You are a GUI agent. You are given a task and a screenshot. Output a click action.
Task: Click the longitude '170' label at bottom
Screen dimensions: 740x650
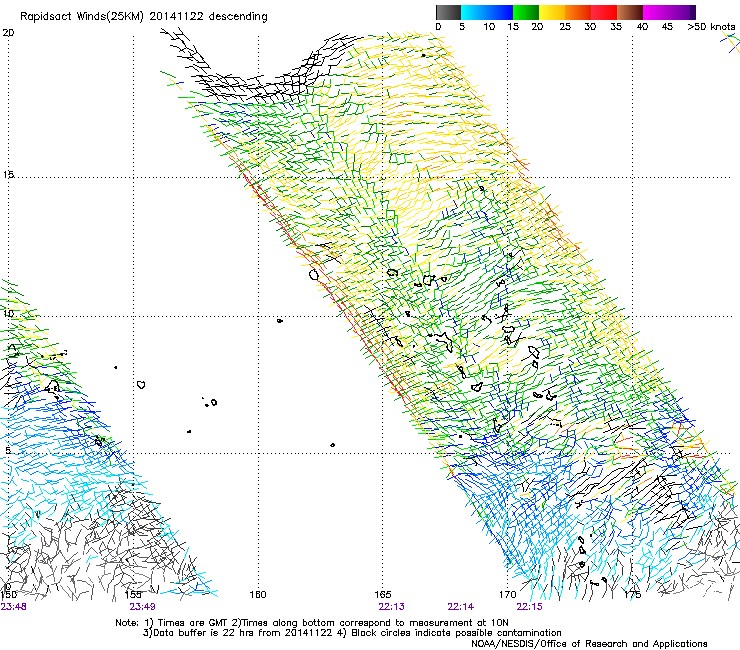click(x=507, y=594)
